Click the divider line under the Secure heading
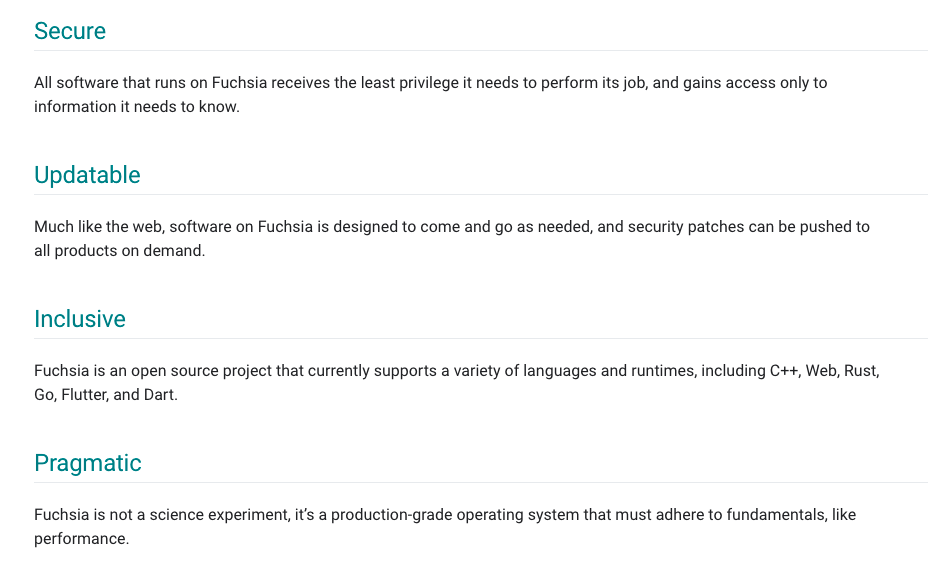Viewport: 928px width, 570px height. point(481,51)
